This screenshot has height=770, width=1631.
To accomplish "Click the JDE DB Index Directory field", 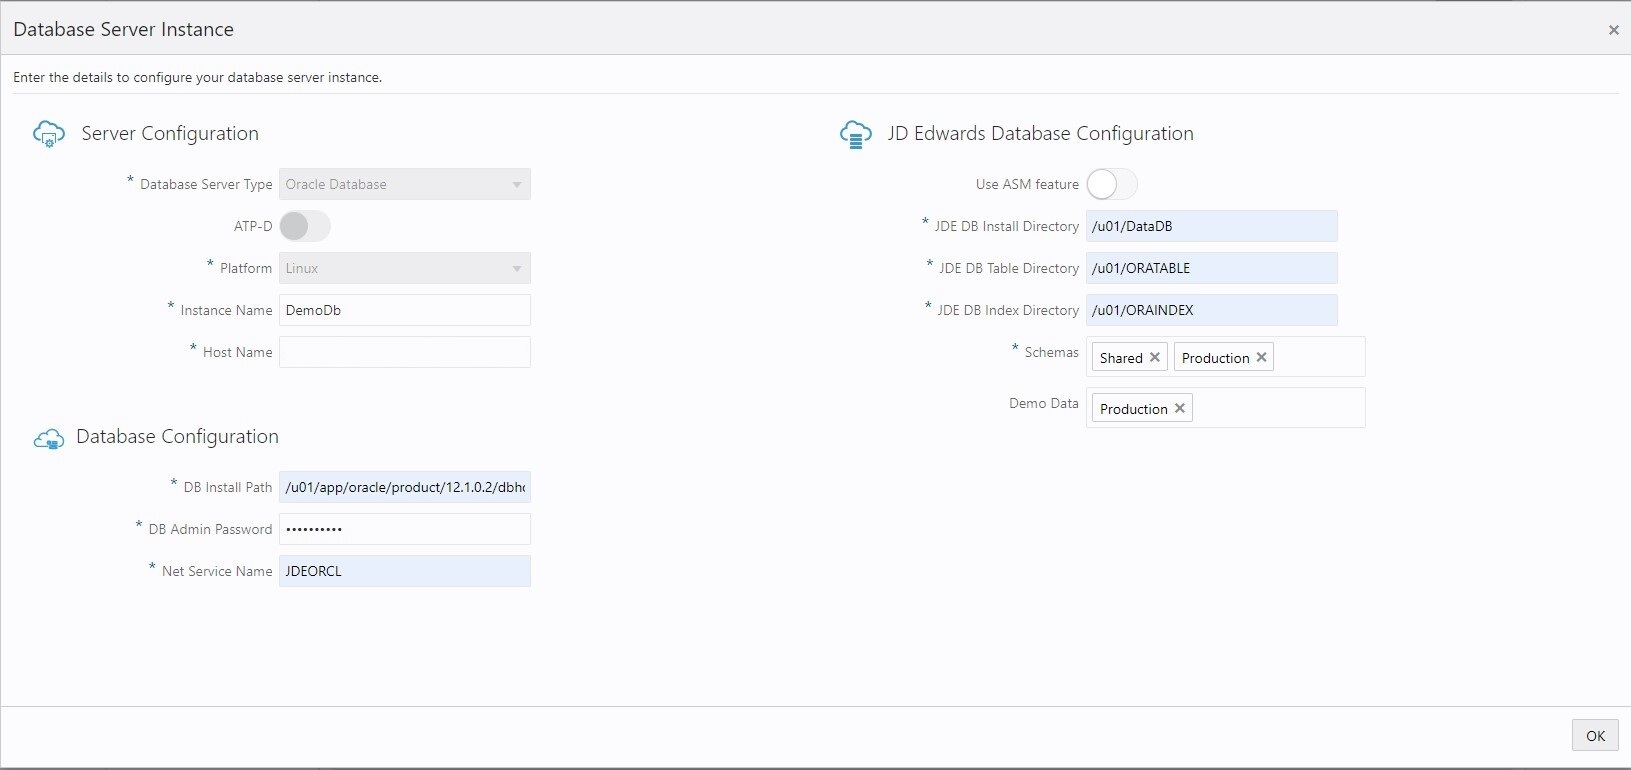I will point(1212,310).
